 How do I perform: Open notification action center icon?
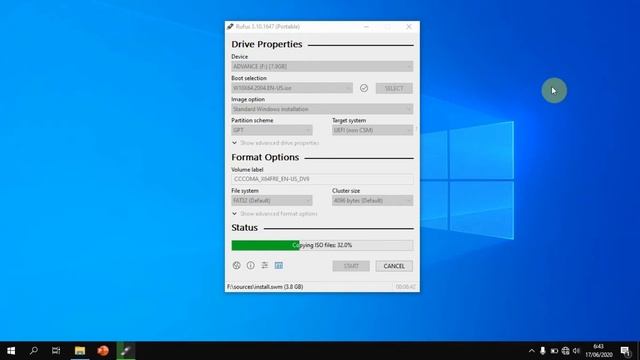pyautogui.click(x=625, y=351)
